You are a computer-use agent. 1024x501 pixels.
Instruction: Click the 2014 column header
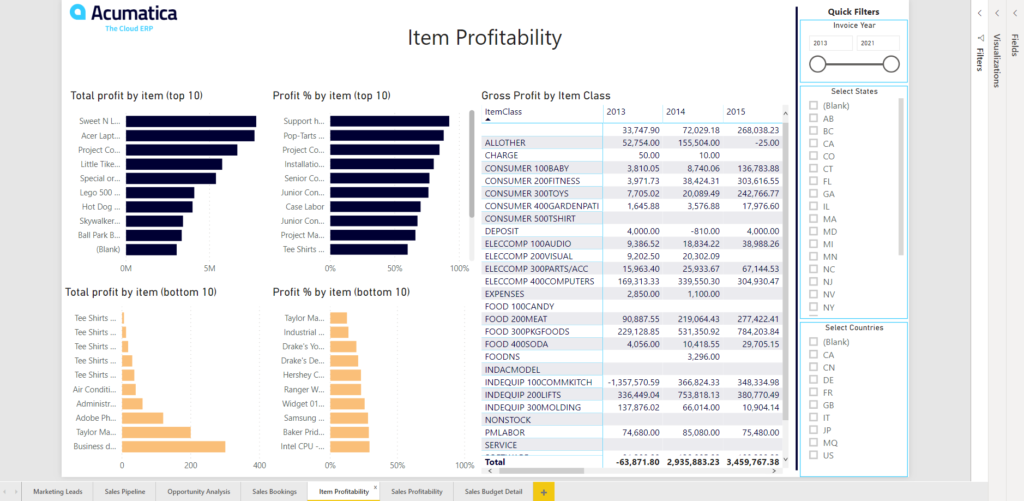click(x=676, y=111)
